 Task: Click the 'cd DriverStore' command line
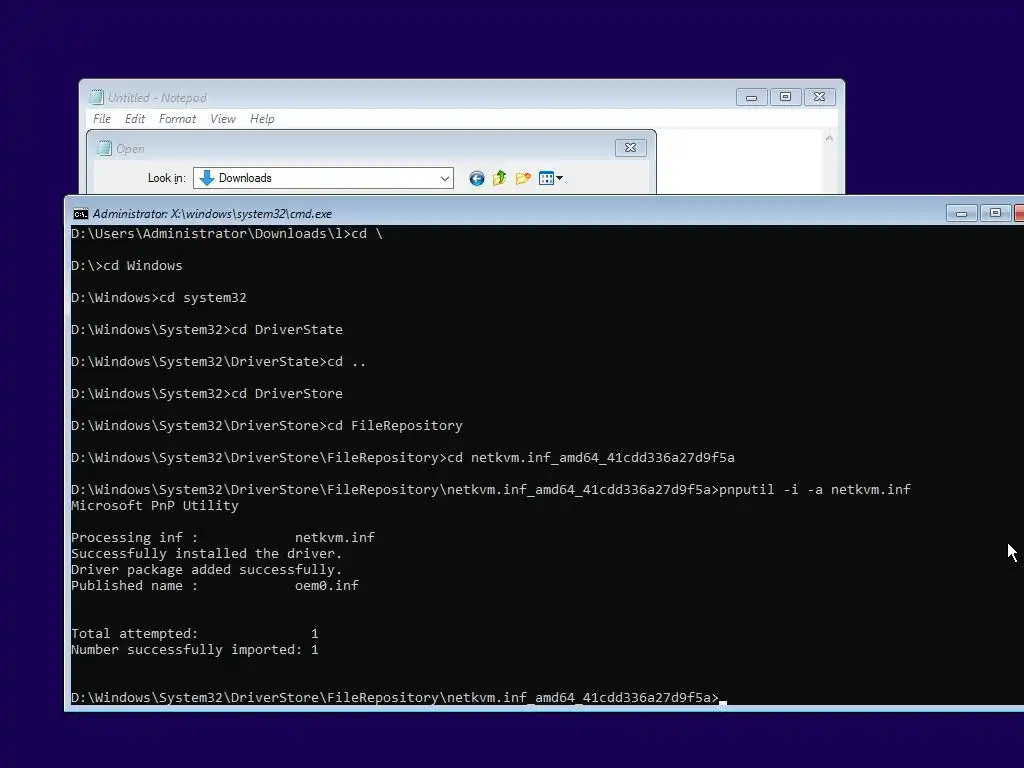point(207,393)
